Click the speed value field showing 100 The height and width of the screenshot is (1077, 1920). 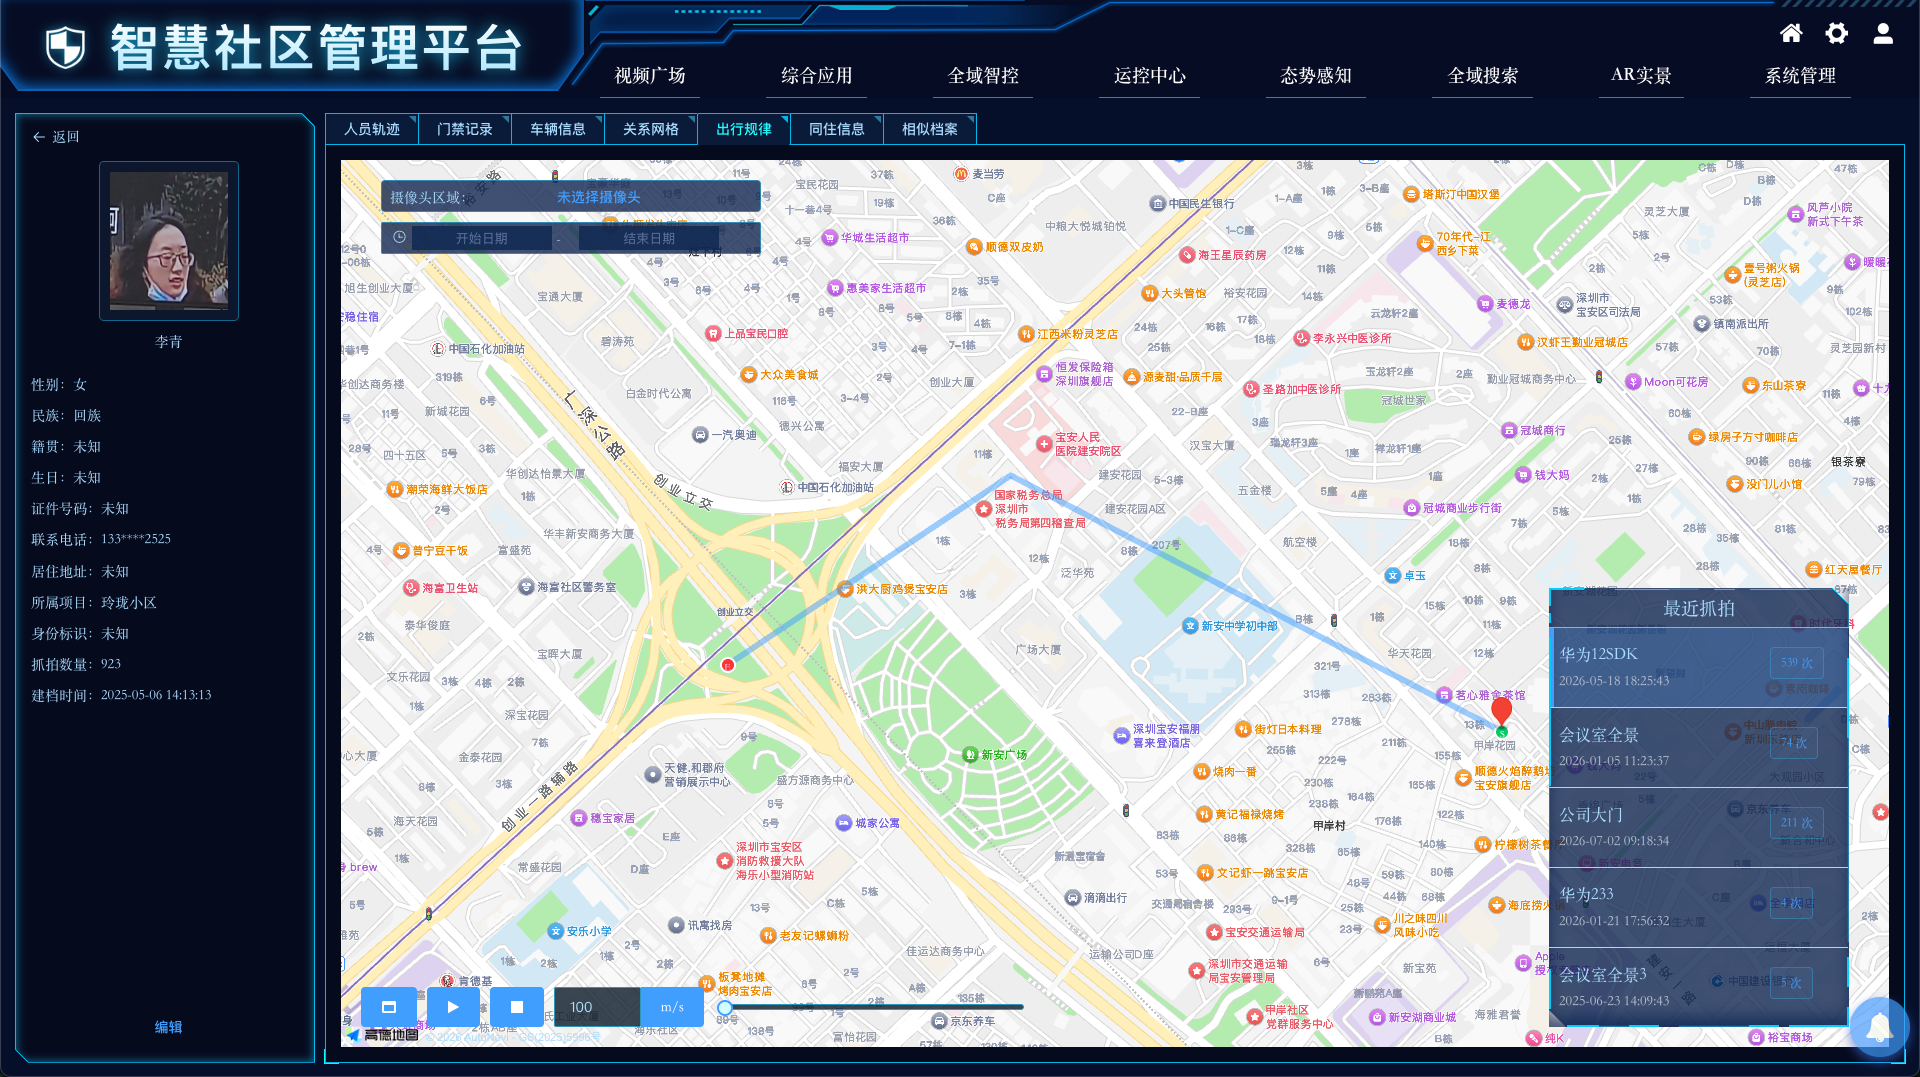[x=597, y=1007]
